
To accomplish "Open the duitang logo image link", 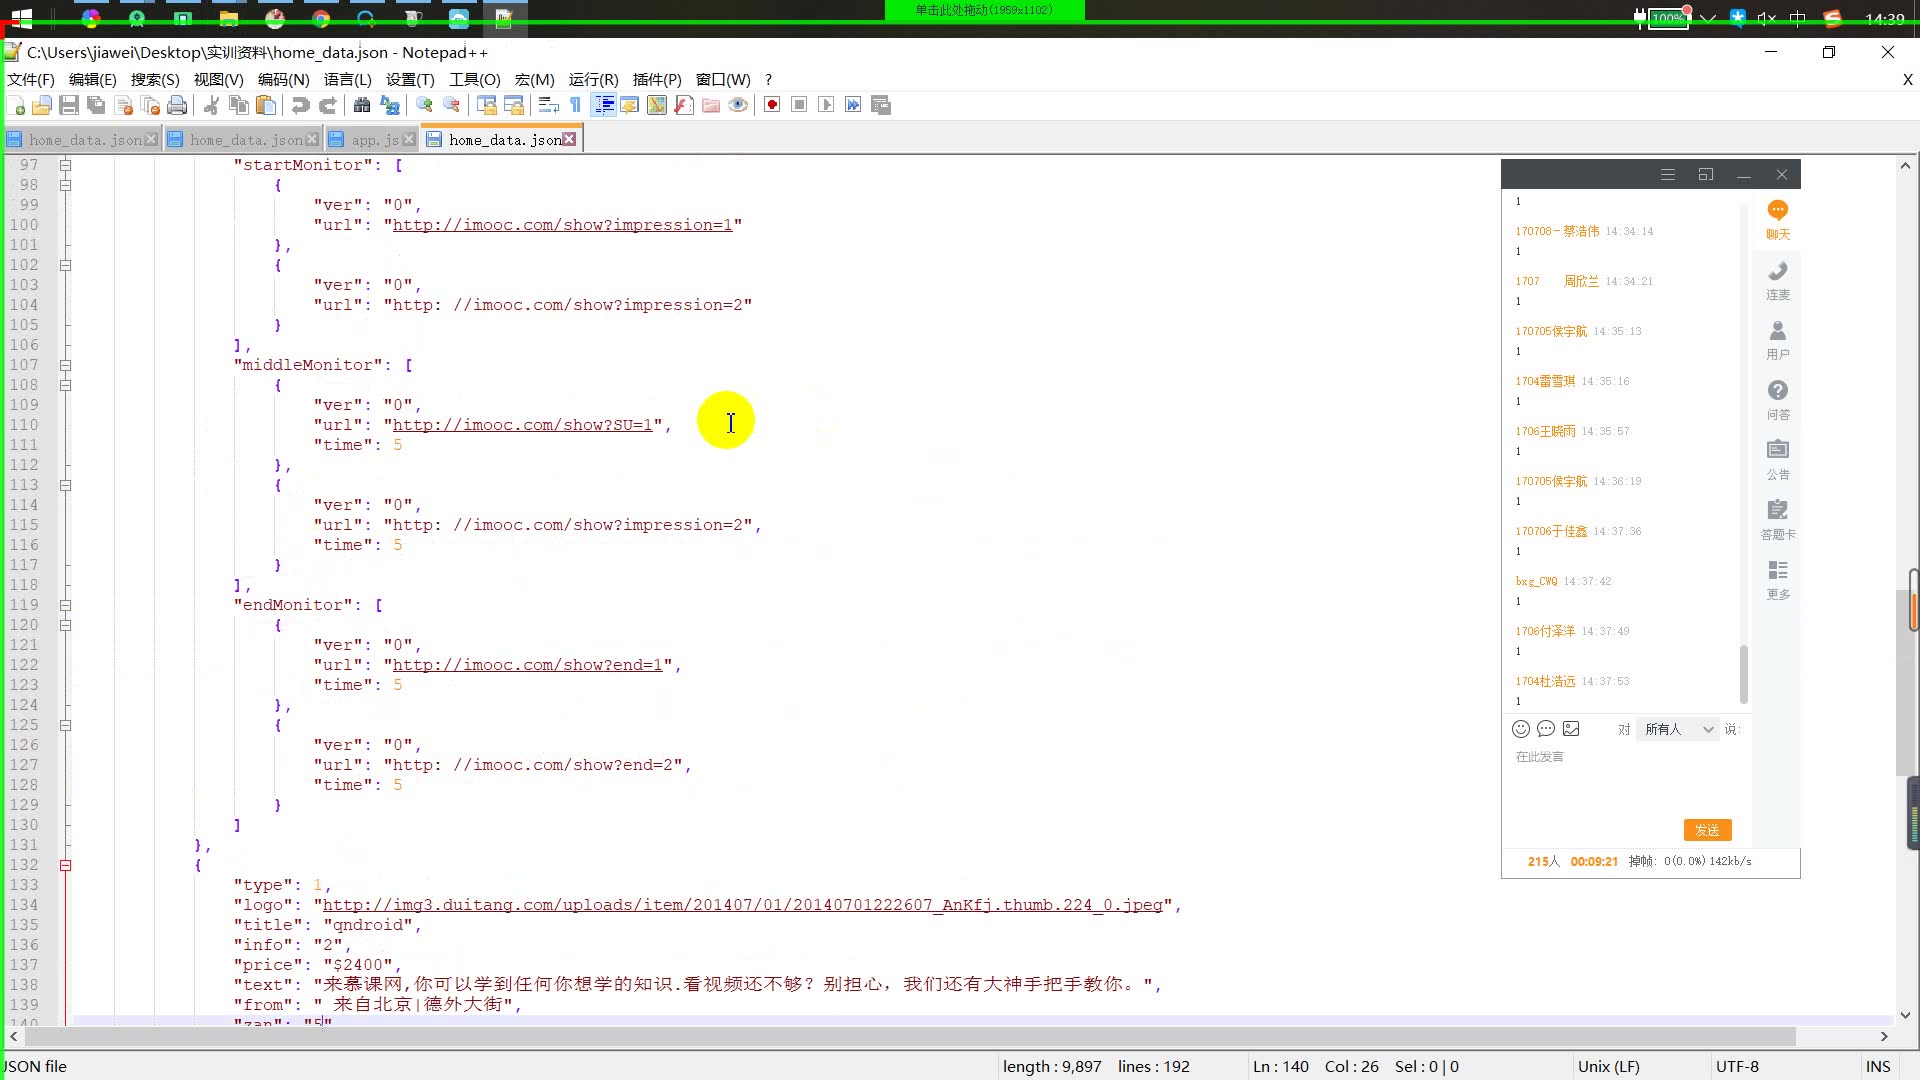I will (743, 905).
